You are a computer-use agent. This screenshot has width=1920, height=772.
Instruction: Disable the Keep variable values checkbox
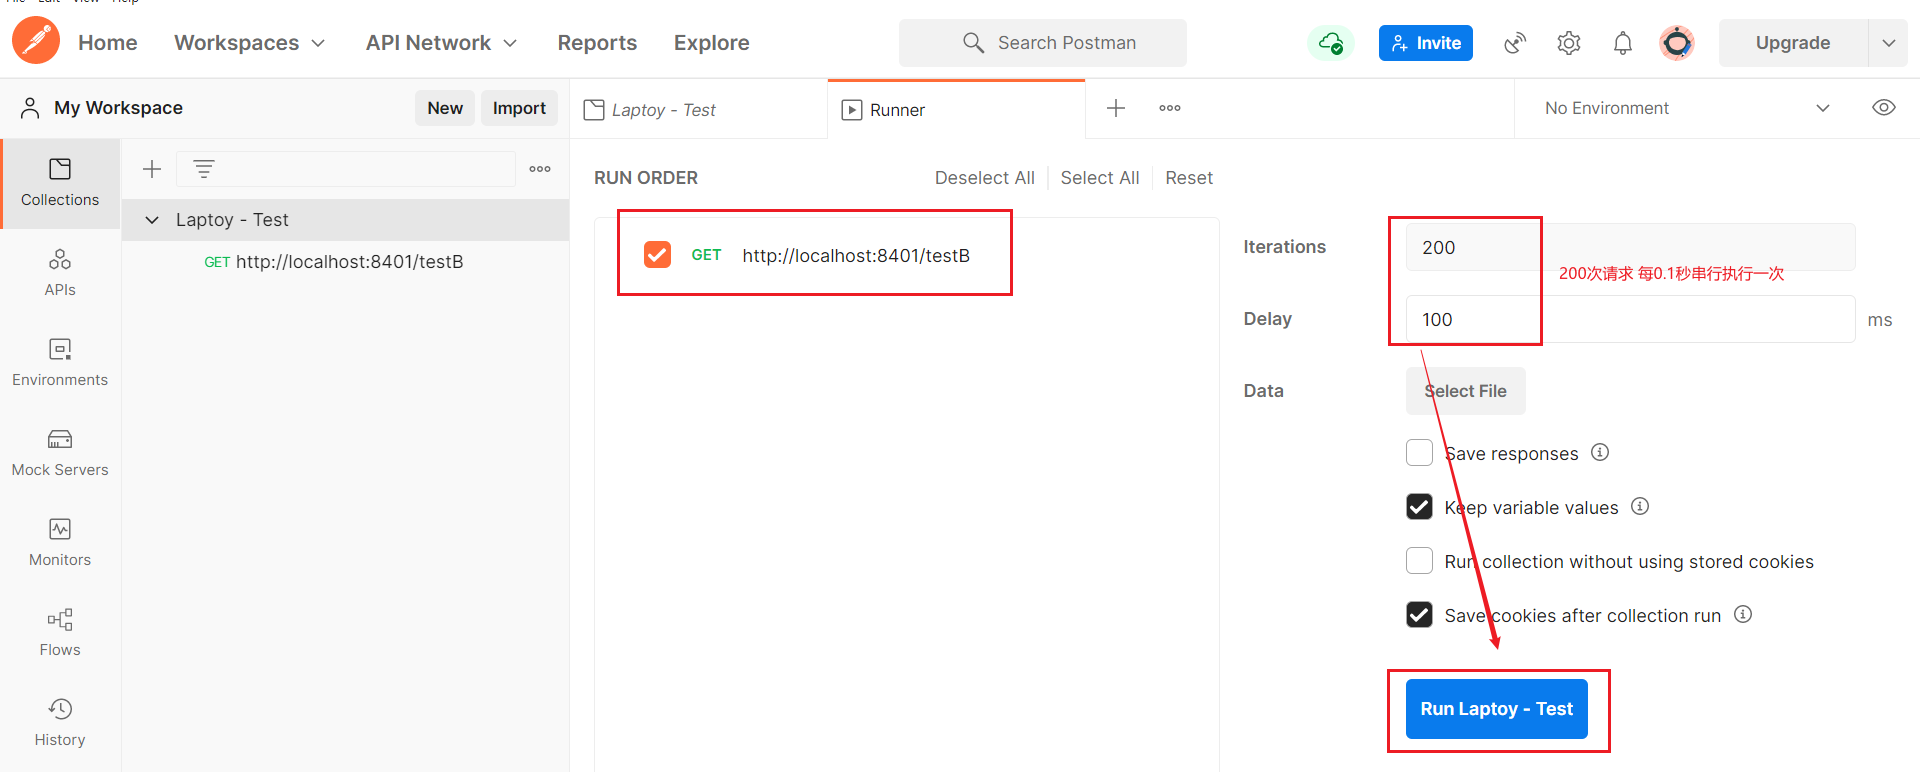point(1419,507)
